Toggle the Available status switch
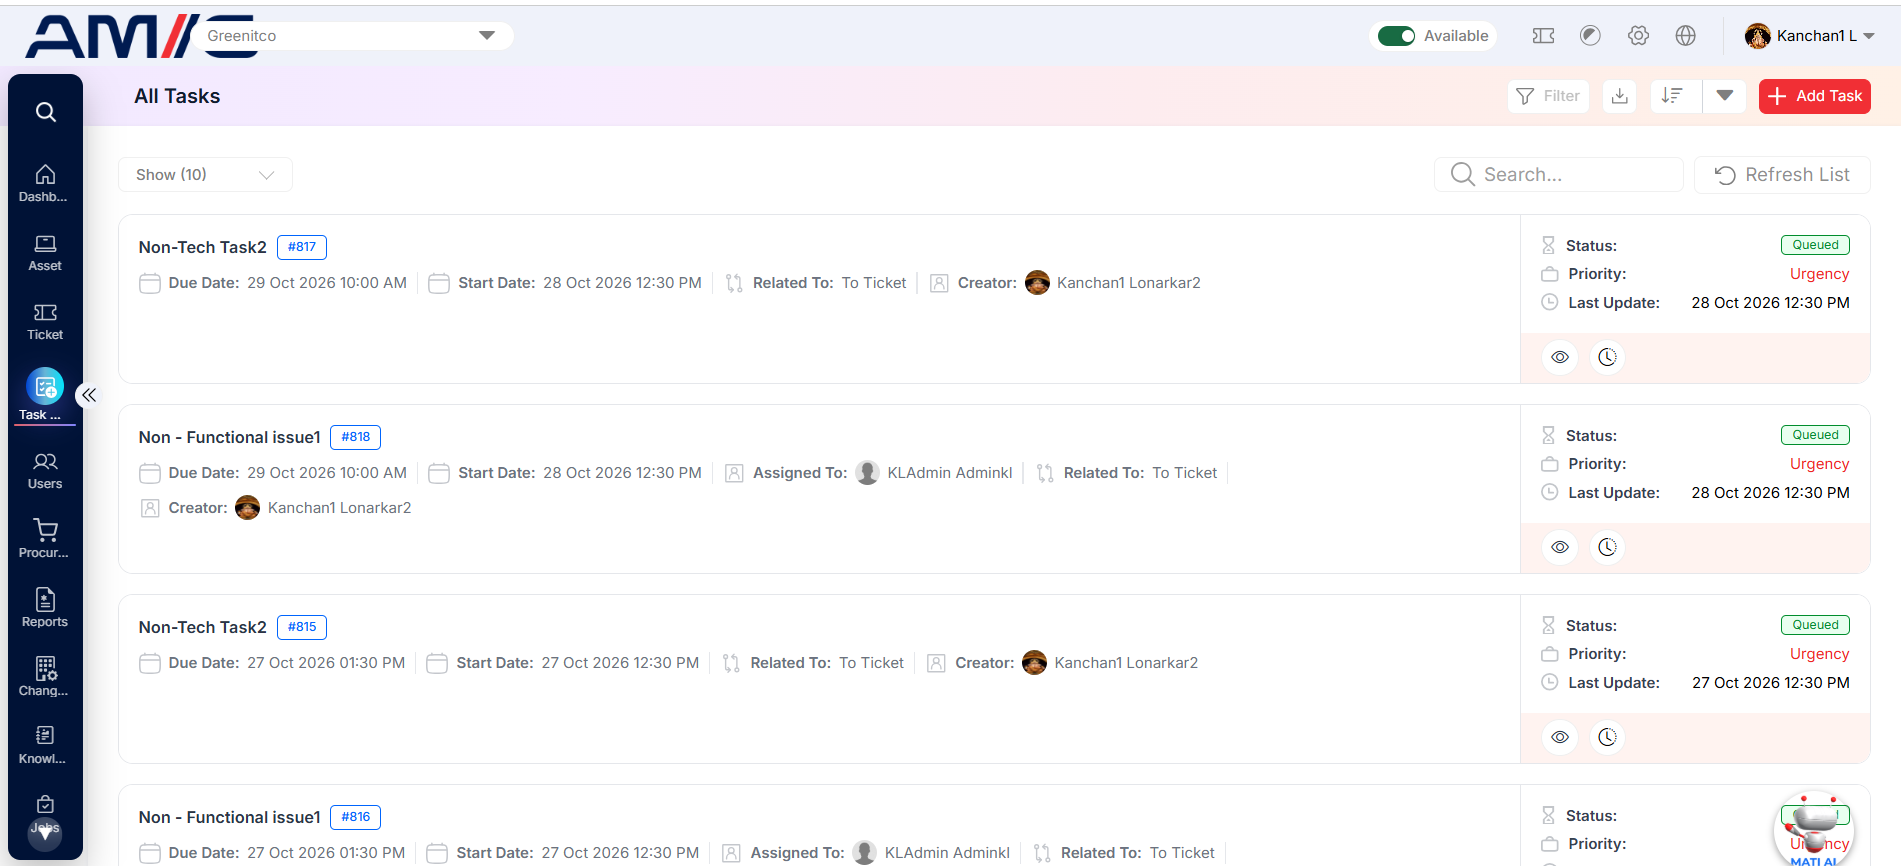 (x=1396, y=36)
